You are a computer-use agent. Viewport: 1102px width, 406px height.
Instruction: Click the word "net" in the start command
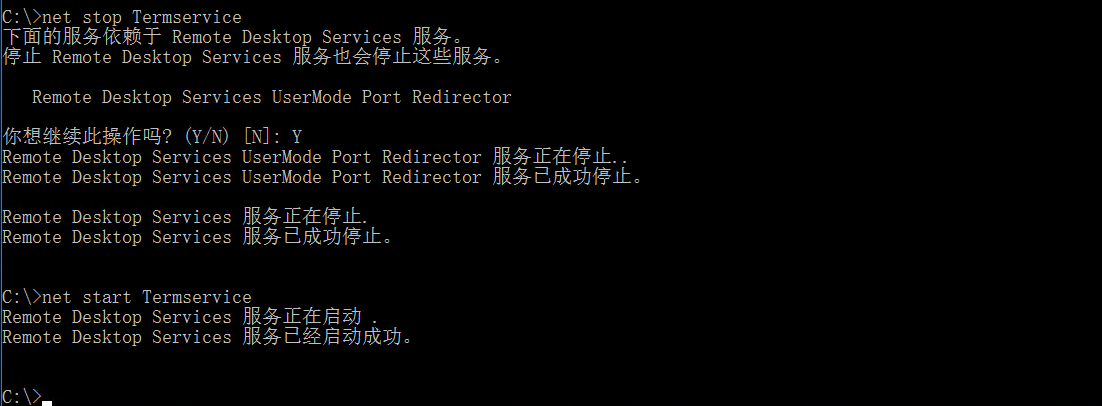pyautogui.click(x=57, y=297)
